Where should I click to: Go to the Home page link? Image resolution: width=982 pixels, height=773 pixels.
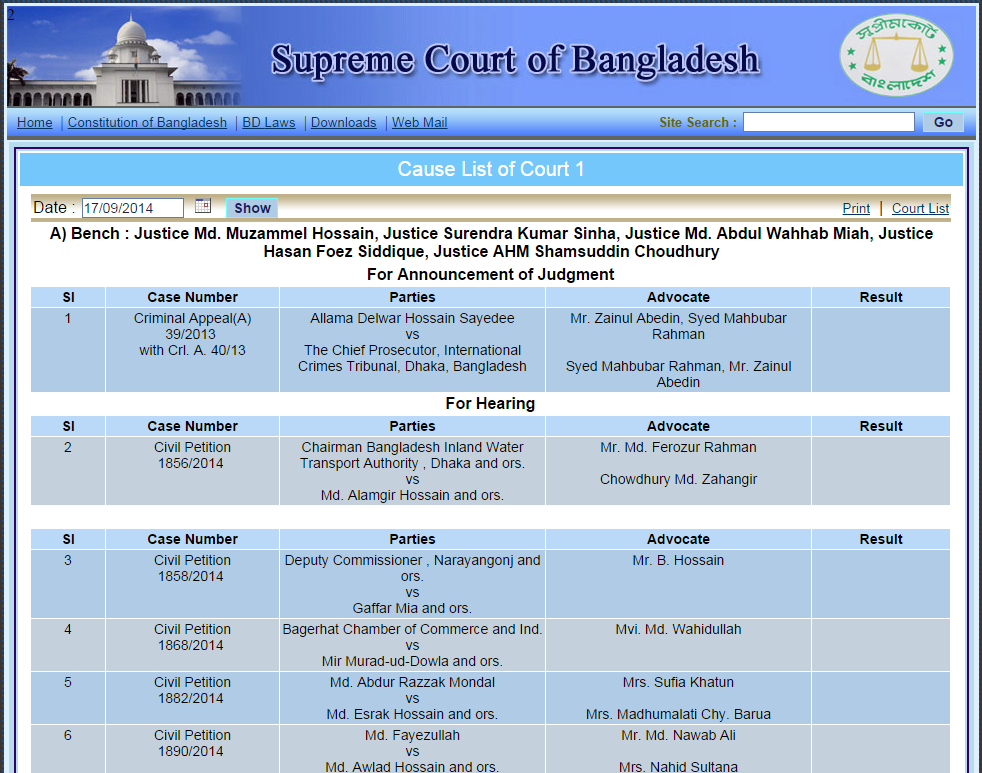tap(34, 123)
